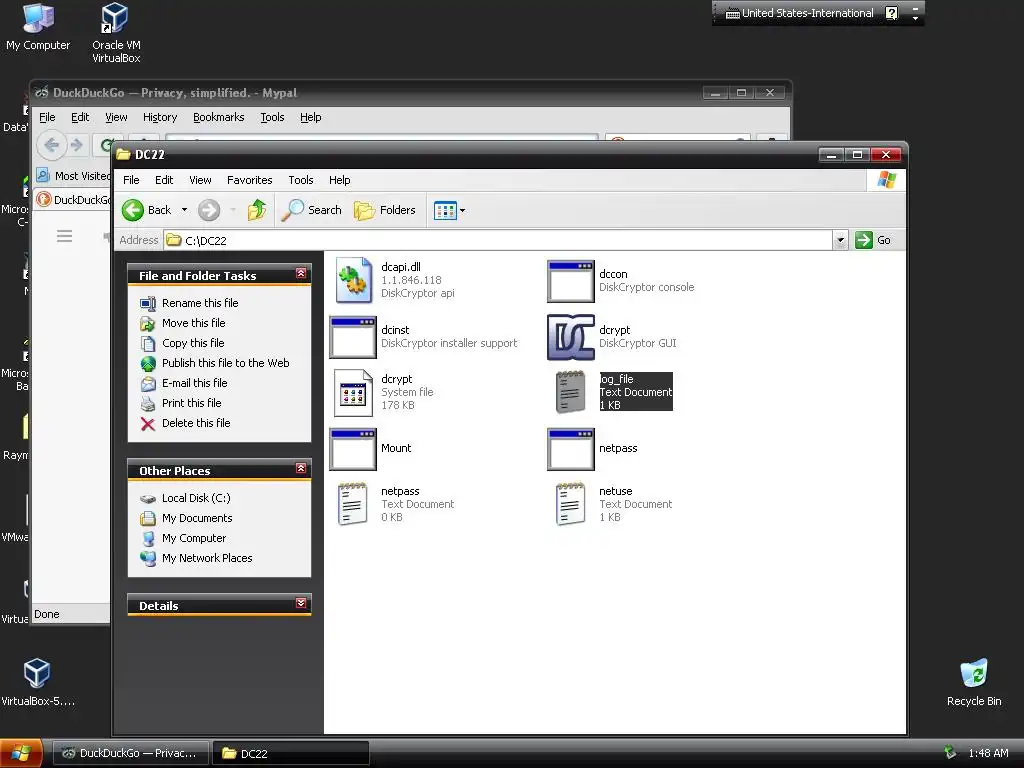Open the Views icon menu
1024x768 pixels.
coord(449,210)
